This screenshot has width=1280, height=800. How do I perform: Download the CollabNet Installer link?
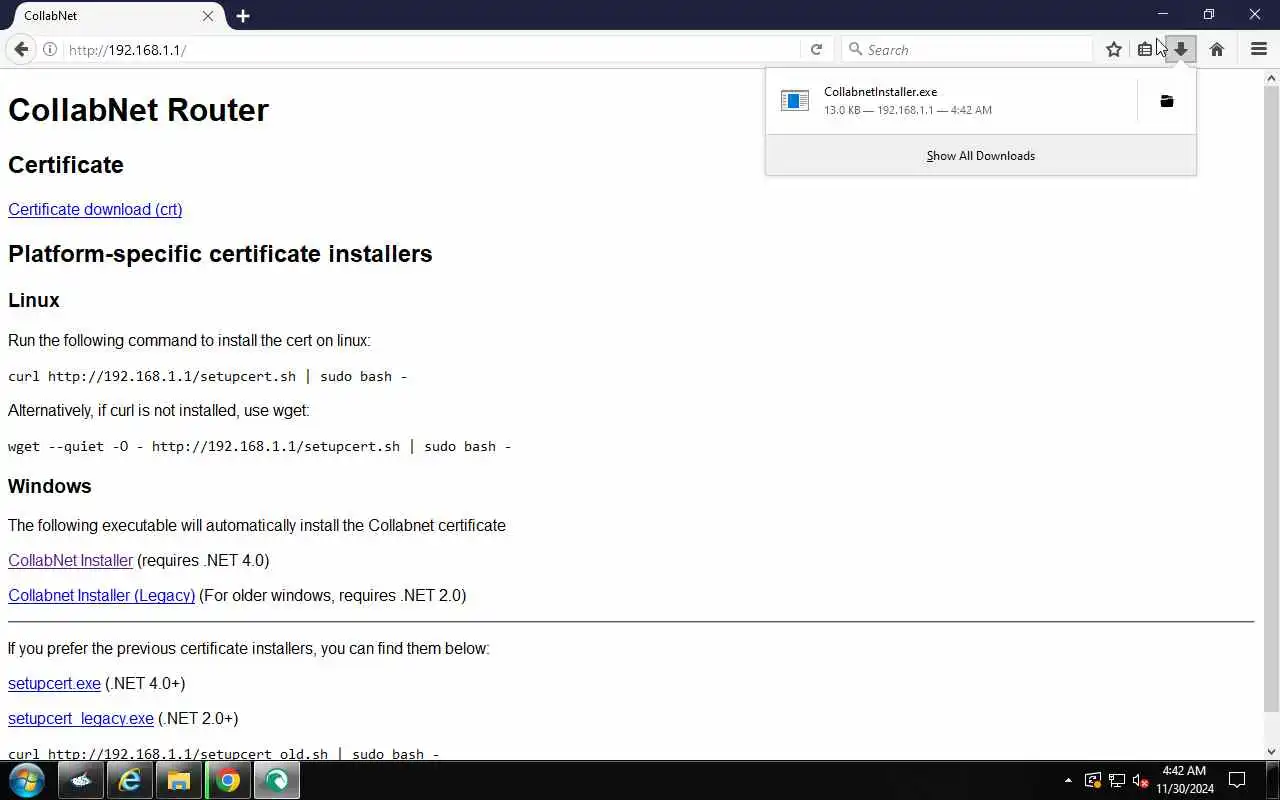pos(70,560)
